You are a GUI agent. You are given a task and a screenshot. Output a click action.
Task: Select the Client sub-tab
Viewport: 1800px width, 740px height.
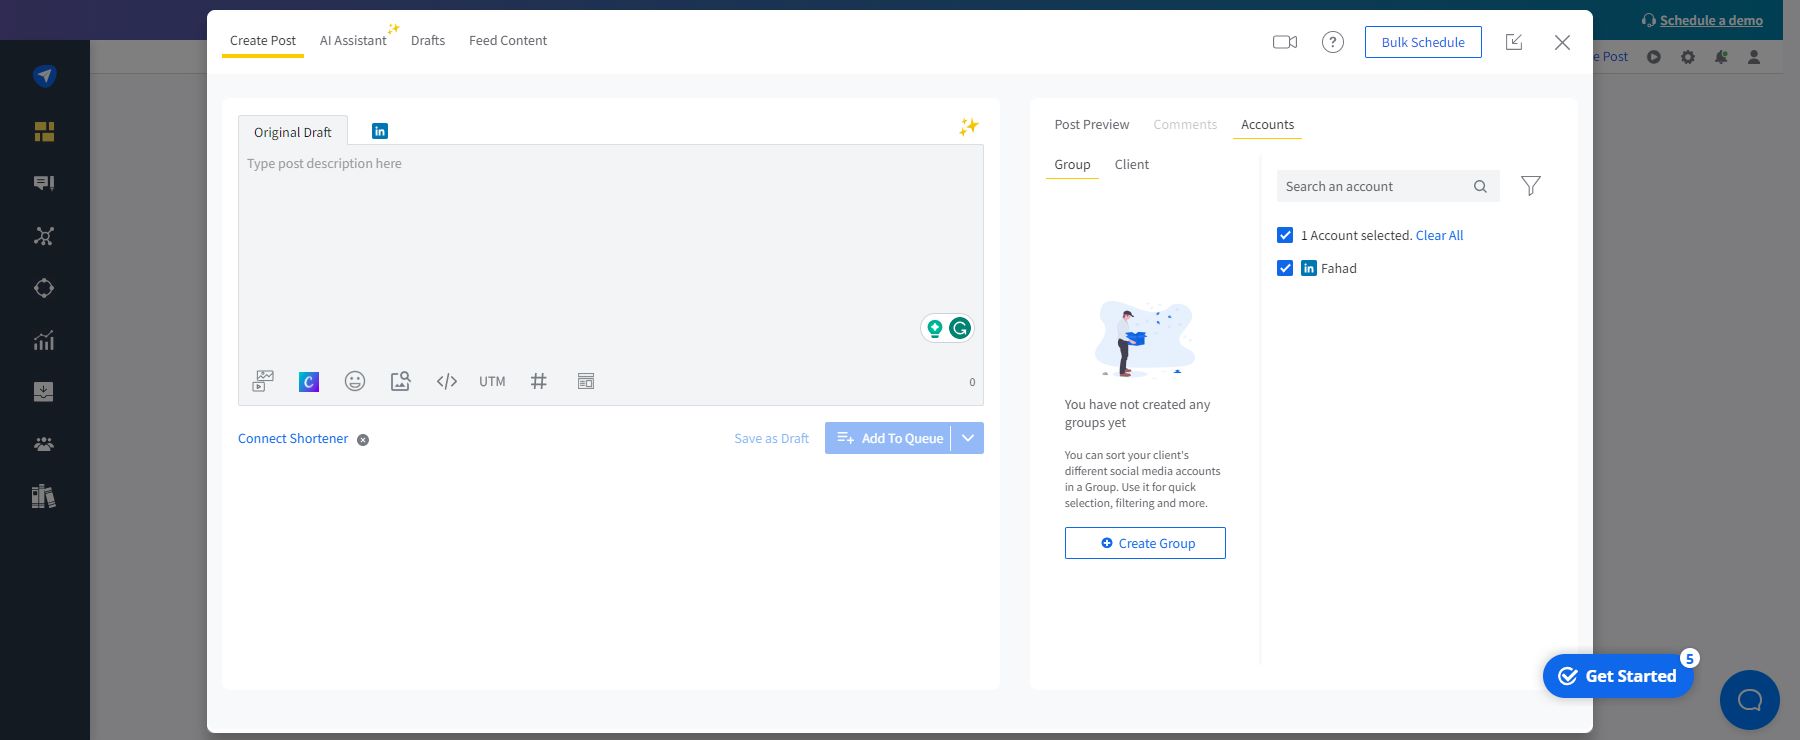click(1132, 164)
